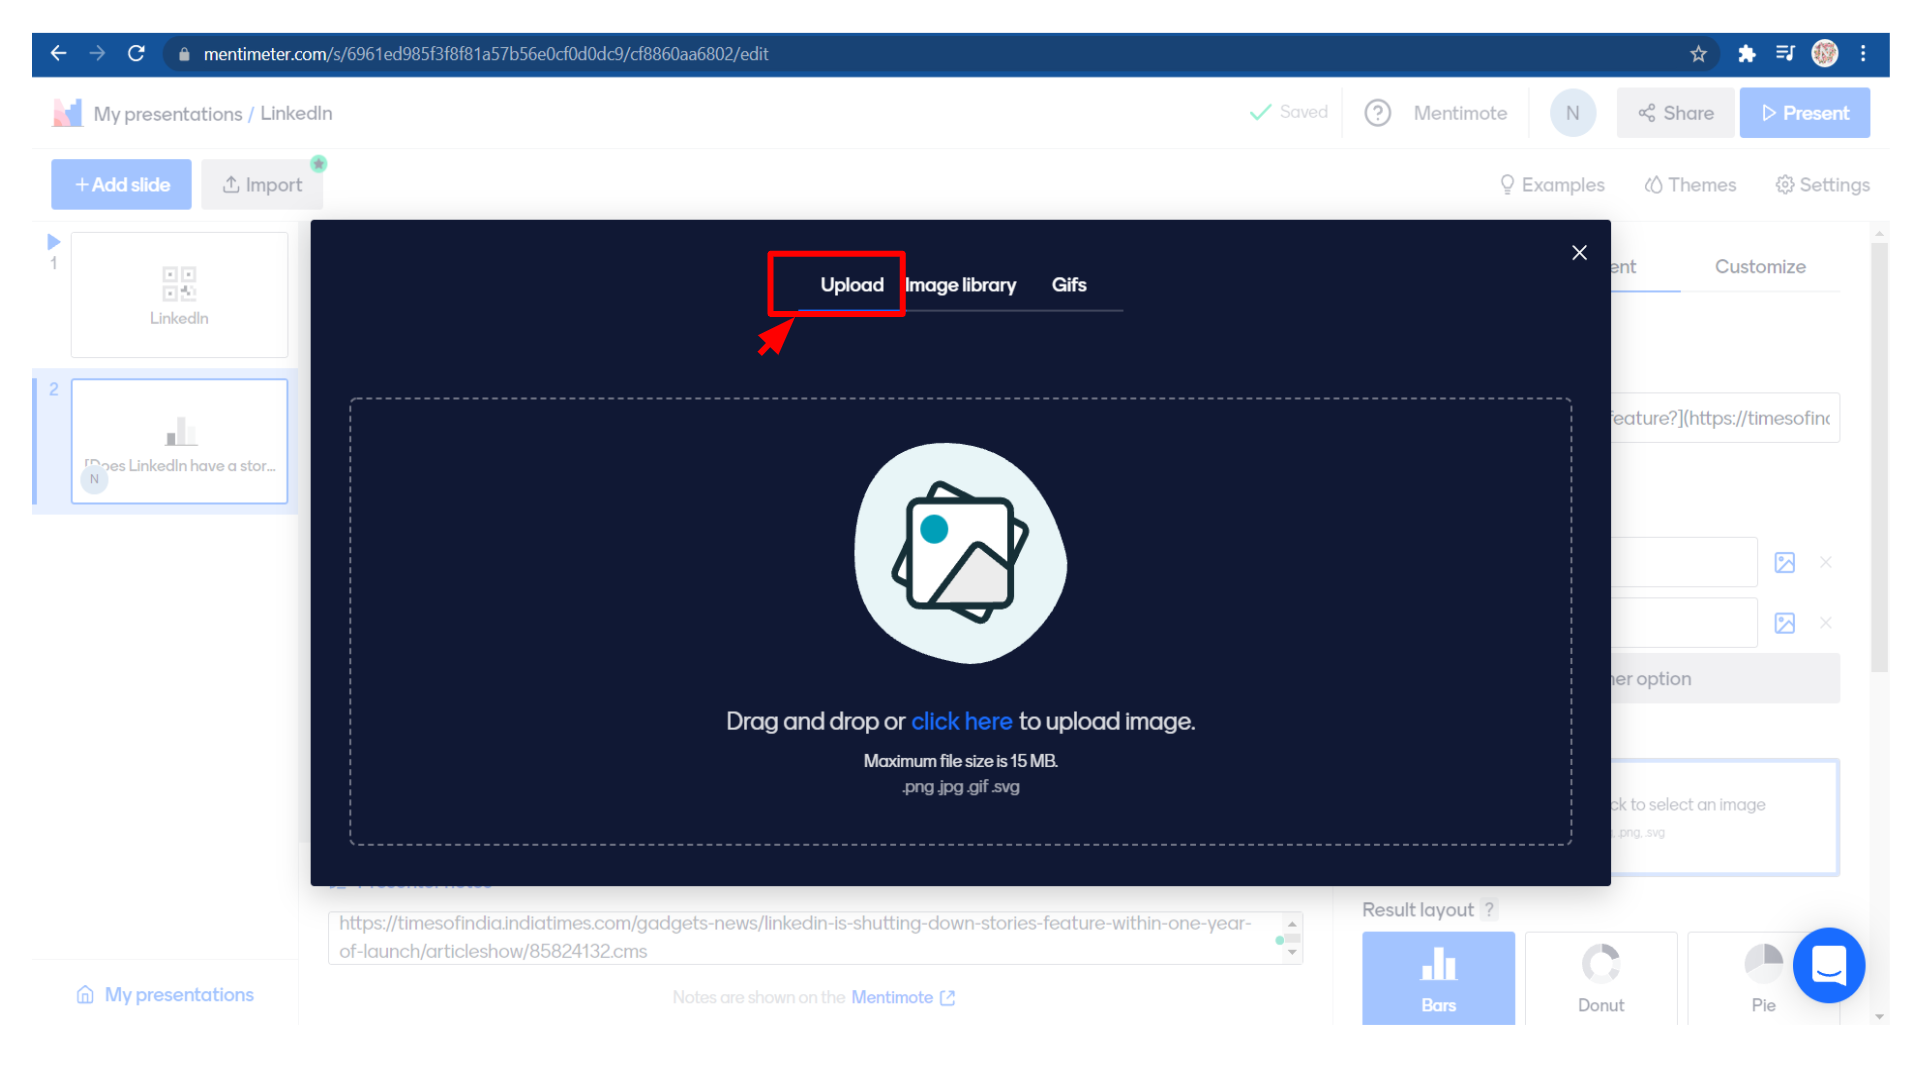
Task: Open the help question mark icon
Action: 1377,113
